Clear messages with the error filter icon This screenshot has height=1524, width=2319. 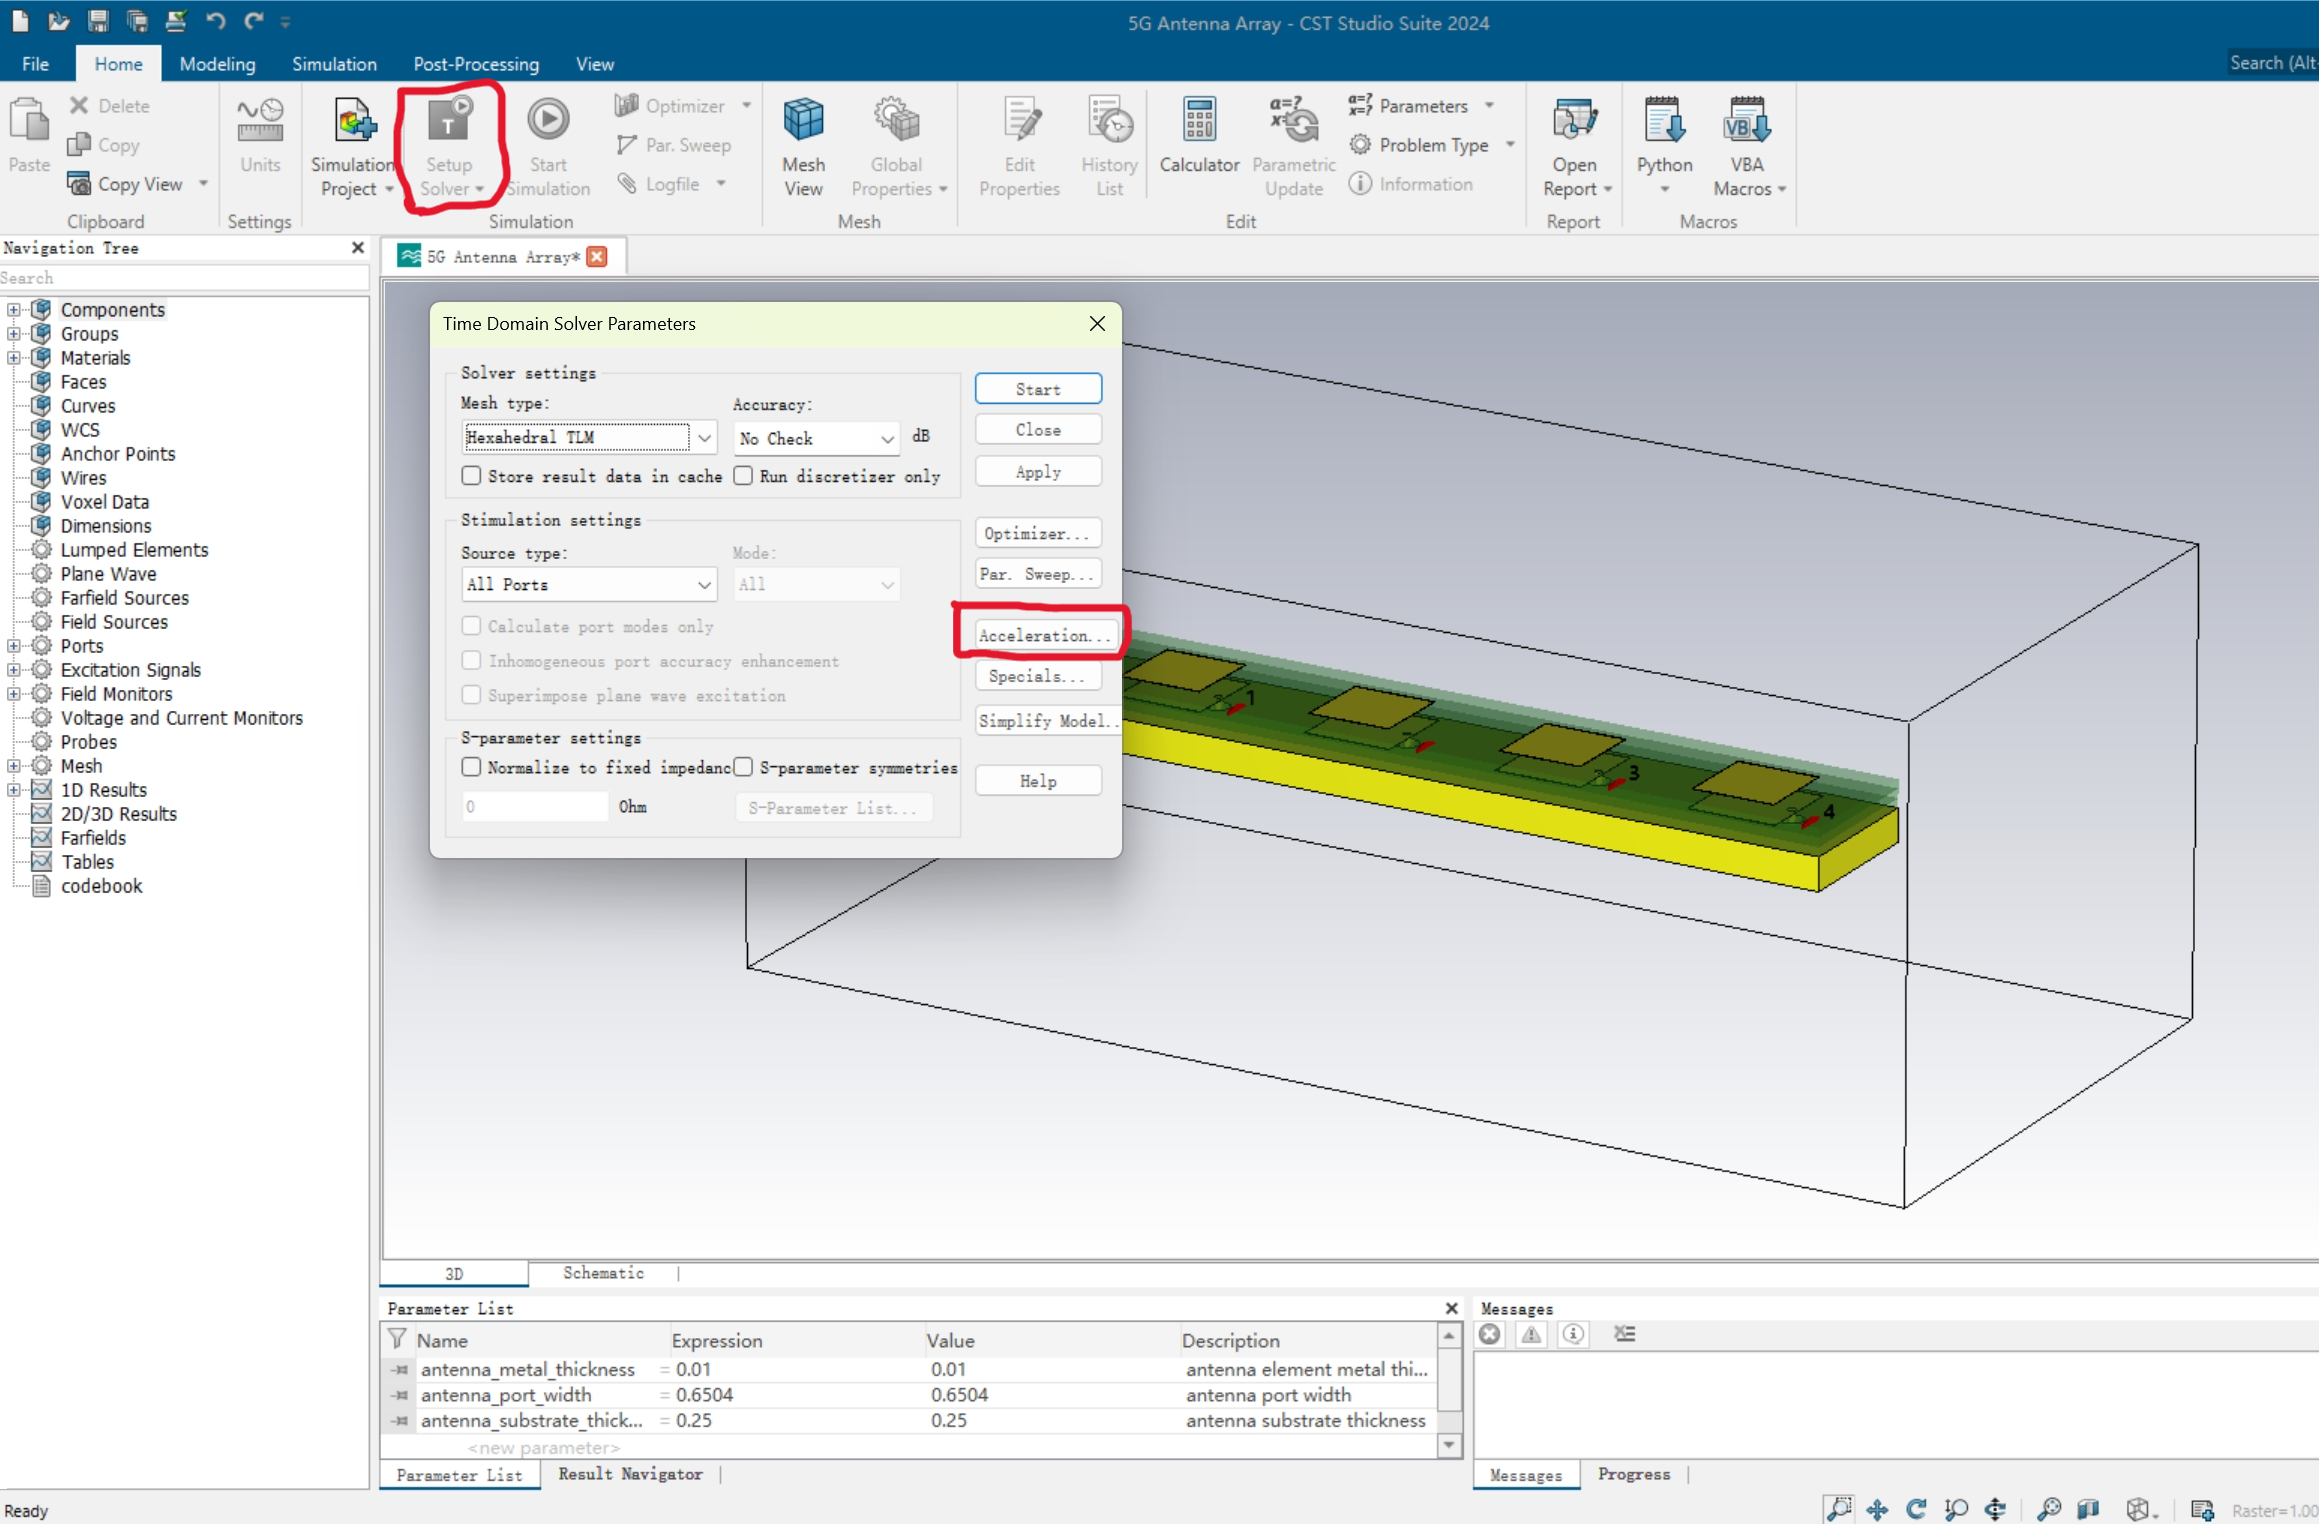tap(1490, 1334)
